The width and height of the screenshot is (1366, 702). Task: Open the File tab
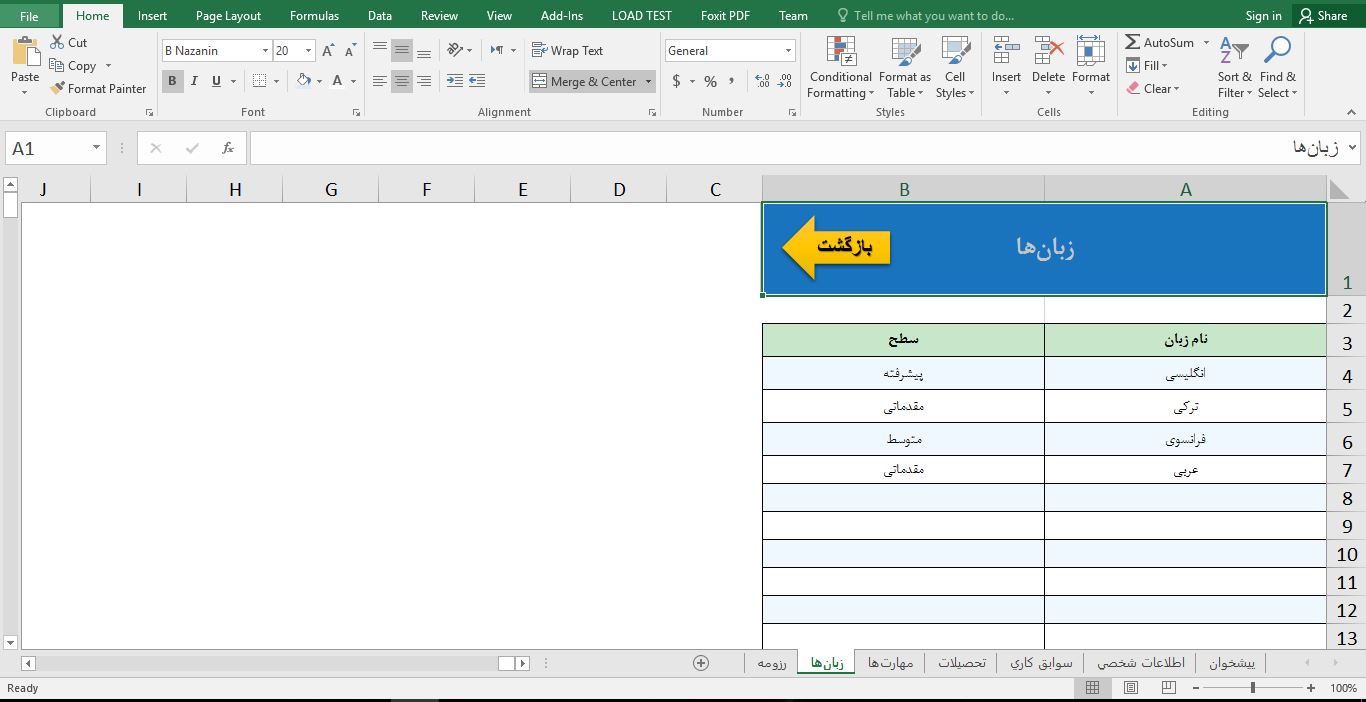pos(29,15)
